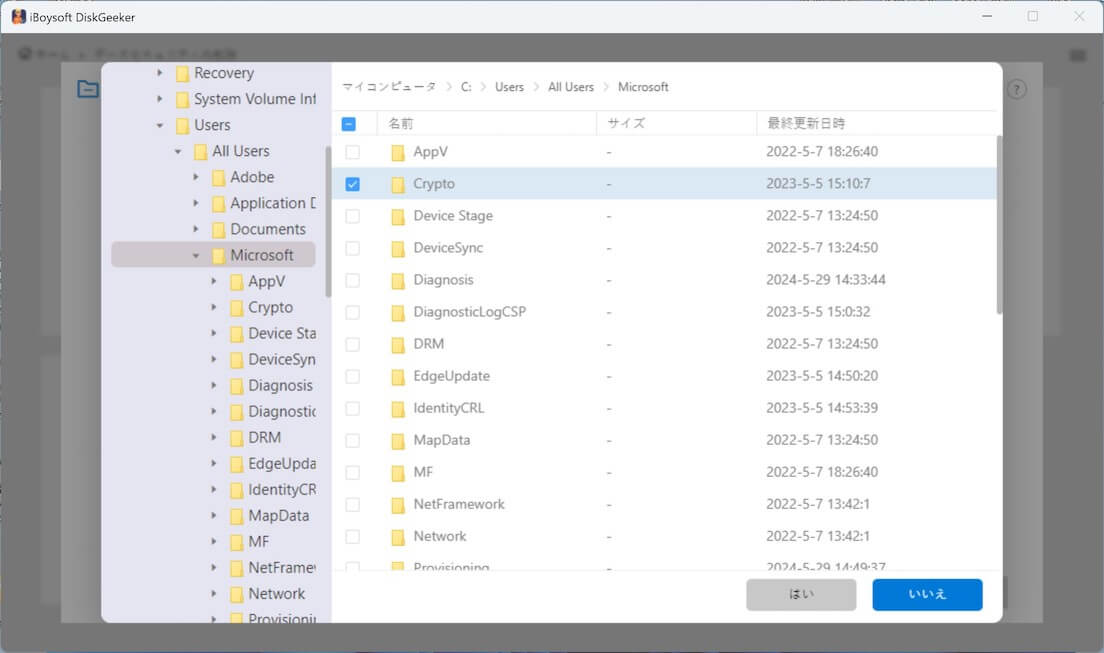Click the EdgeUpdate folder icon in list
The image size is (1104, 653).
click(x=398, y=376)
